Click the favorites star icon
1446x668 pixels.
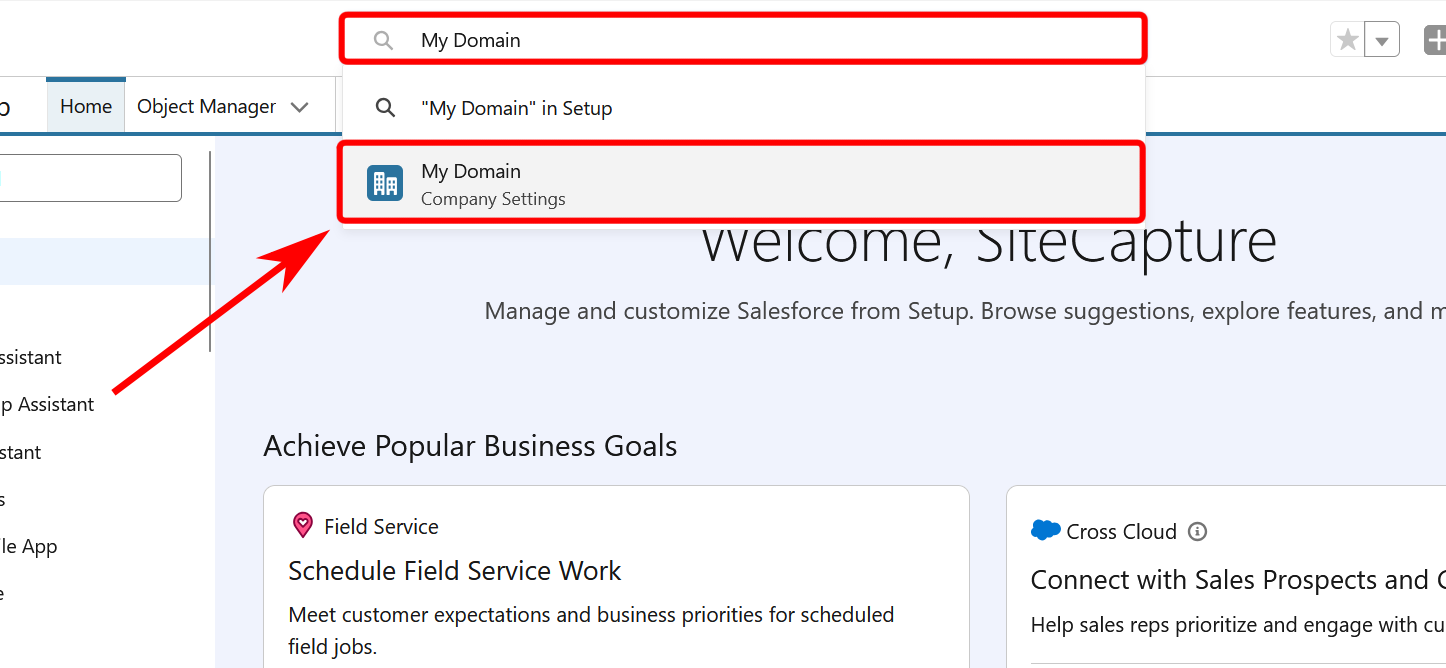point(1347,38)
